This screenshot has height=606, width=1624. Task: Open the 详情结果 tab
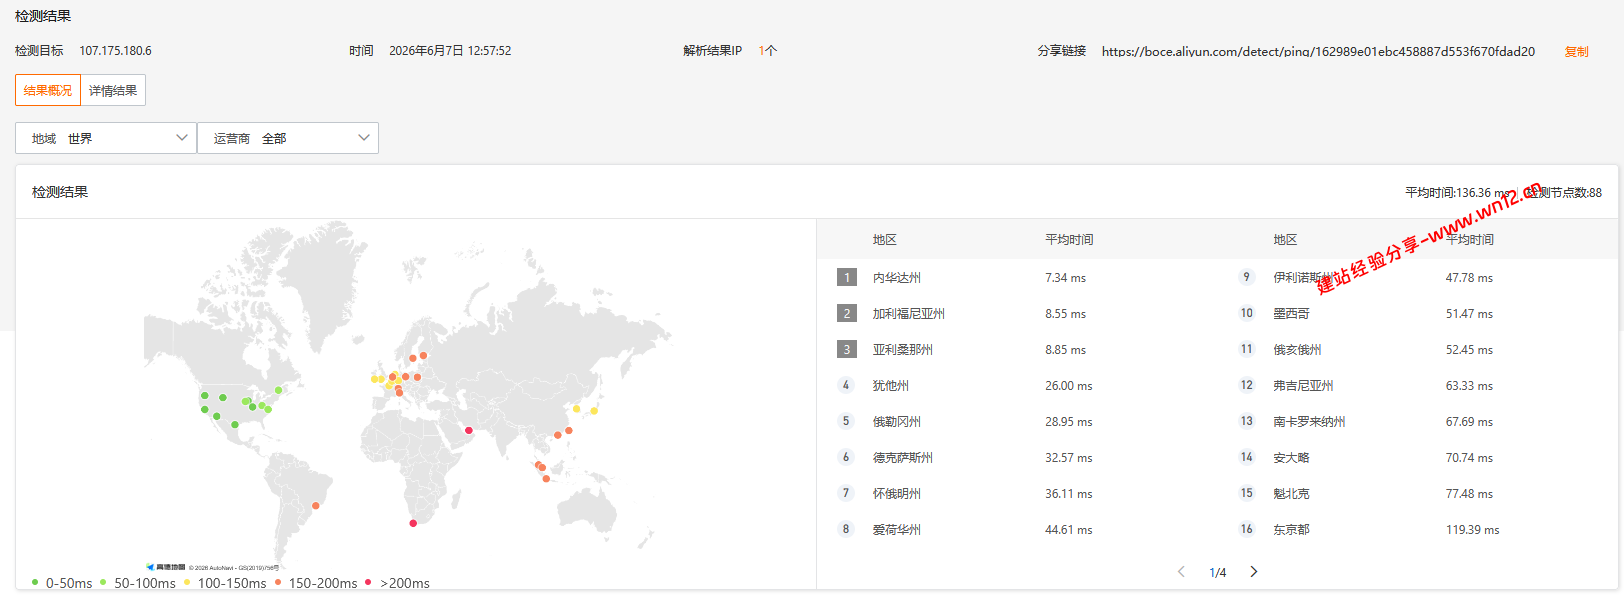click(113, 90)
